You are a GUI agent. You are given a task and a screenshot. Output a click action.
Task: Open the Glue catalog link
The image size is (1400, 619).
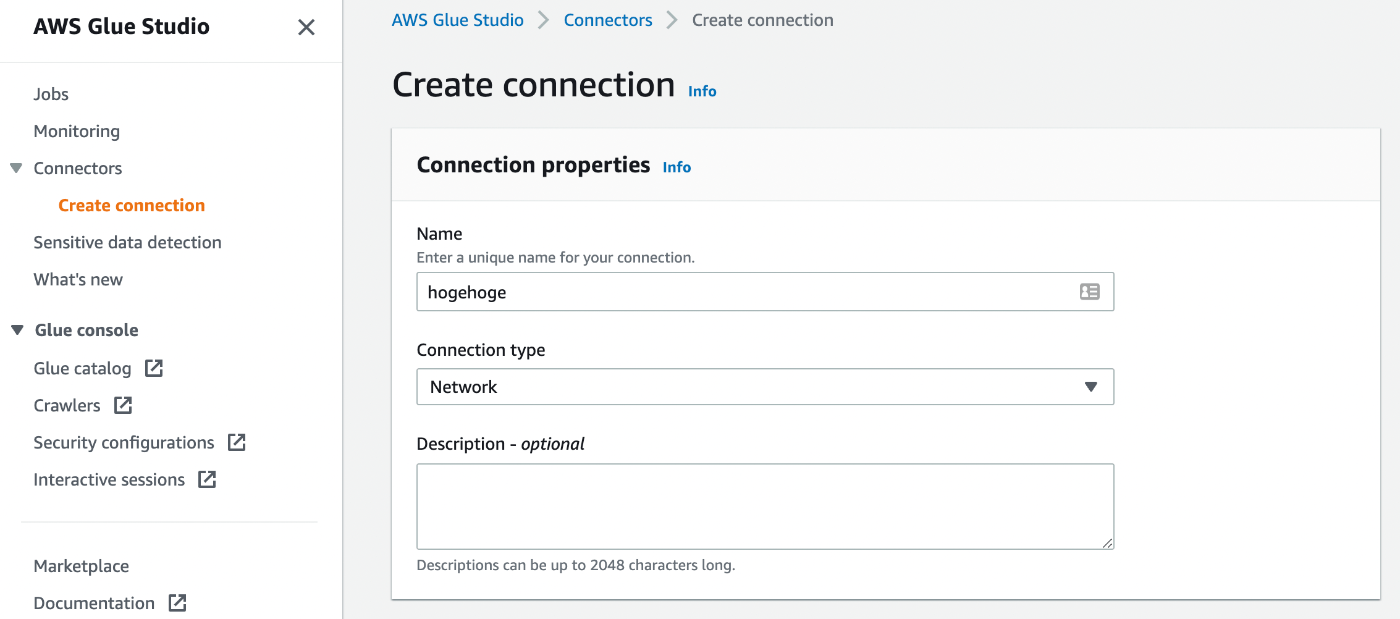tap(82, 368)
